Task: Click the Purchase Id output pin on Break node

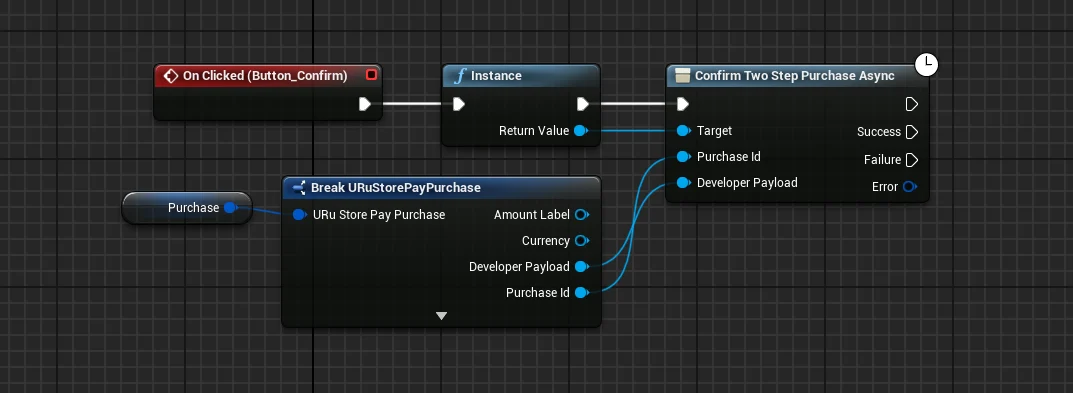Action: pyautogui.click(x=582, y=292)
